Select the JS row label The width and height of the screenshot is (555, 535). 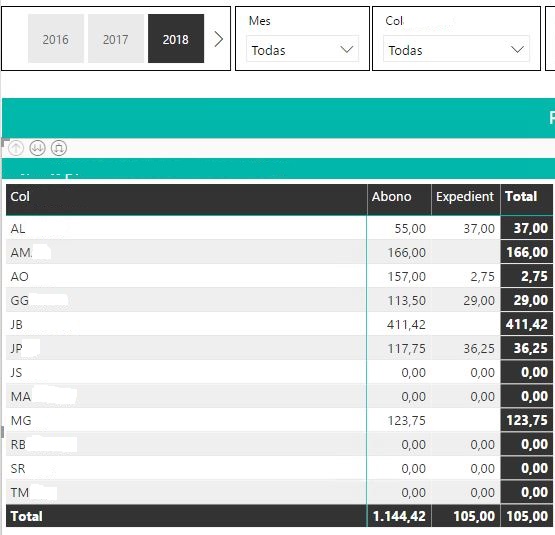pyautogui.click(x=16, y=372)
